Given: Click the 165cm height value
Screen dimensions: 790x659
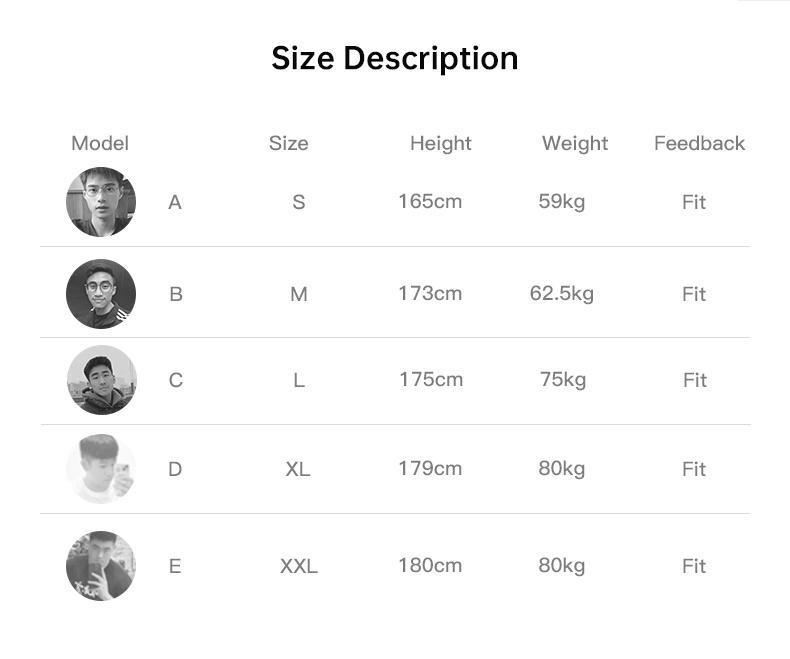Looking at the screenshot, I should point(430,201).
